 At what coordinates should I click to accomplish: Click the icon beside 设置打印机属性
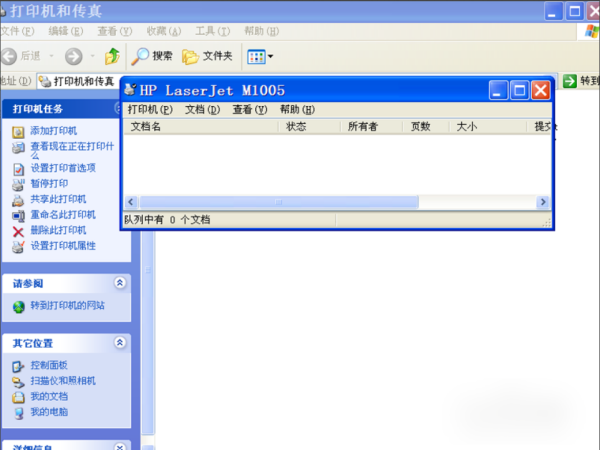tap(18, 247)
